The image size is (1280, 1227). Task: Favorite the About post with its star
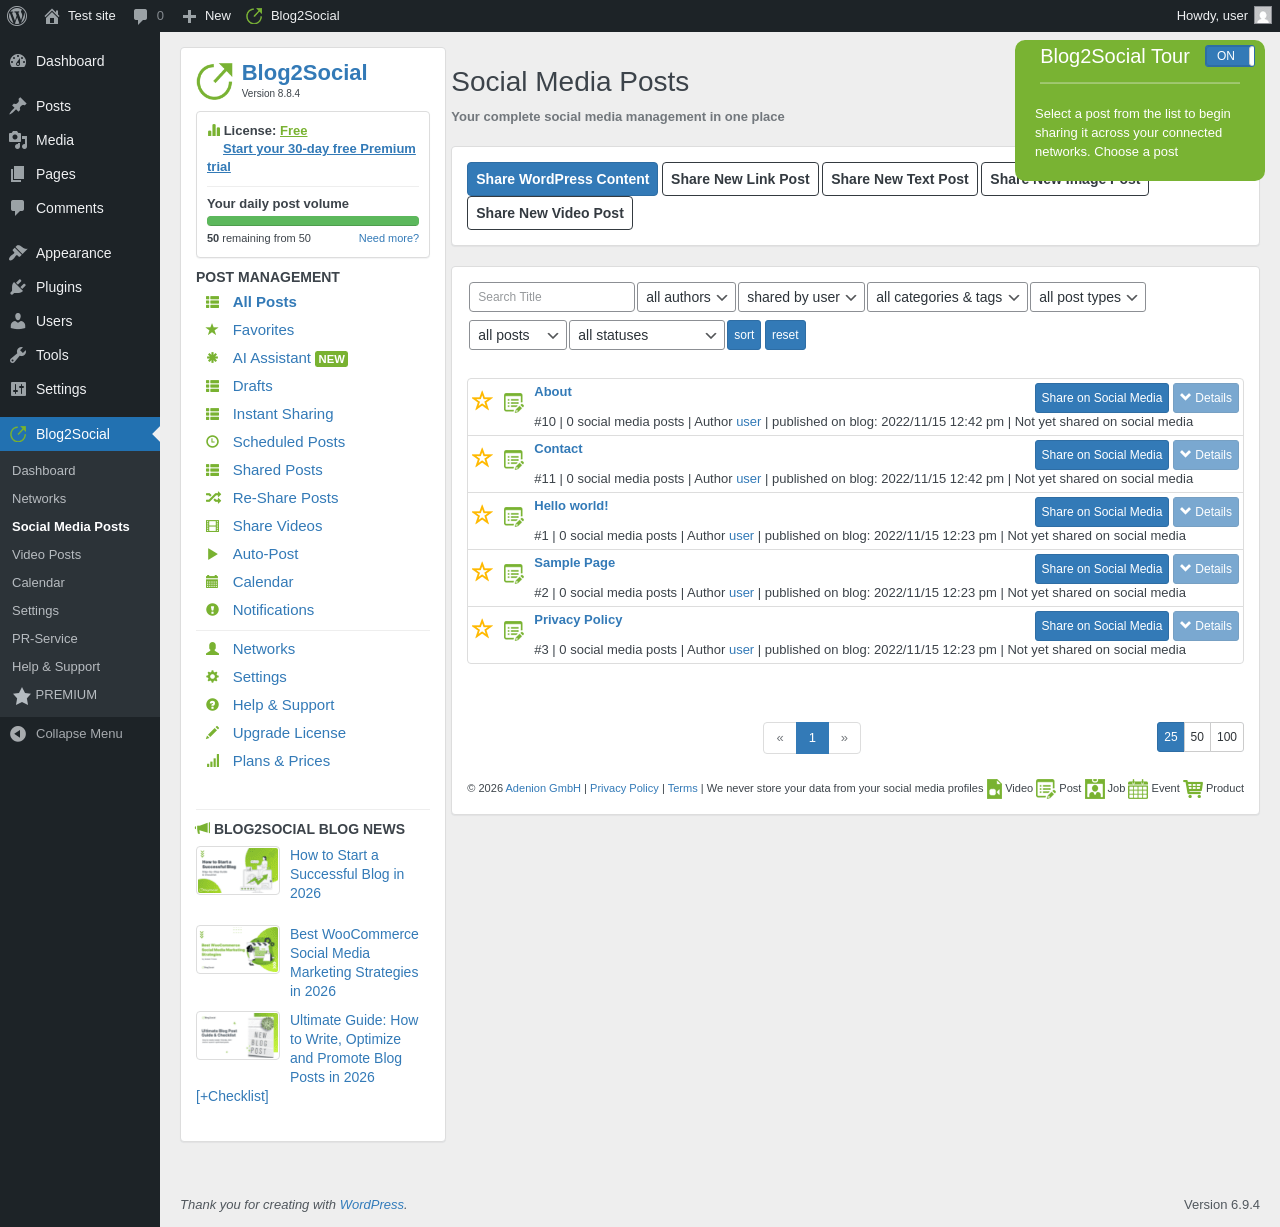(x=482, y=401)
